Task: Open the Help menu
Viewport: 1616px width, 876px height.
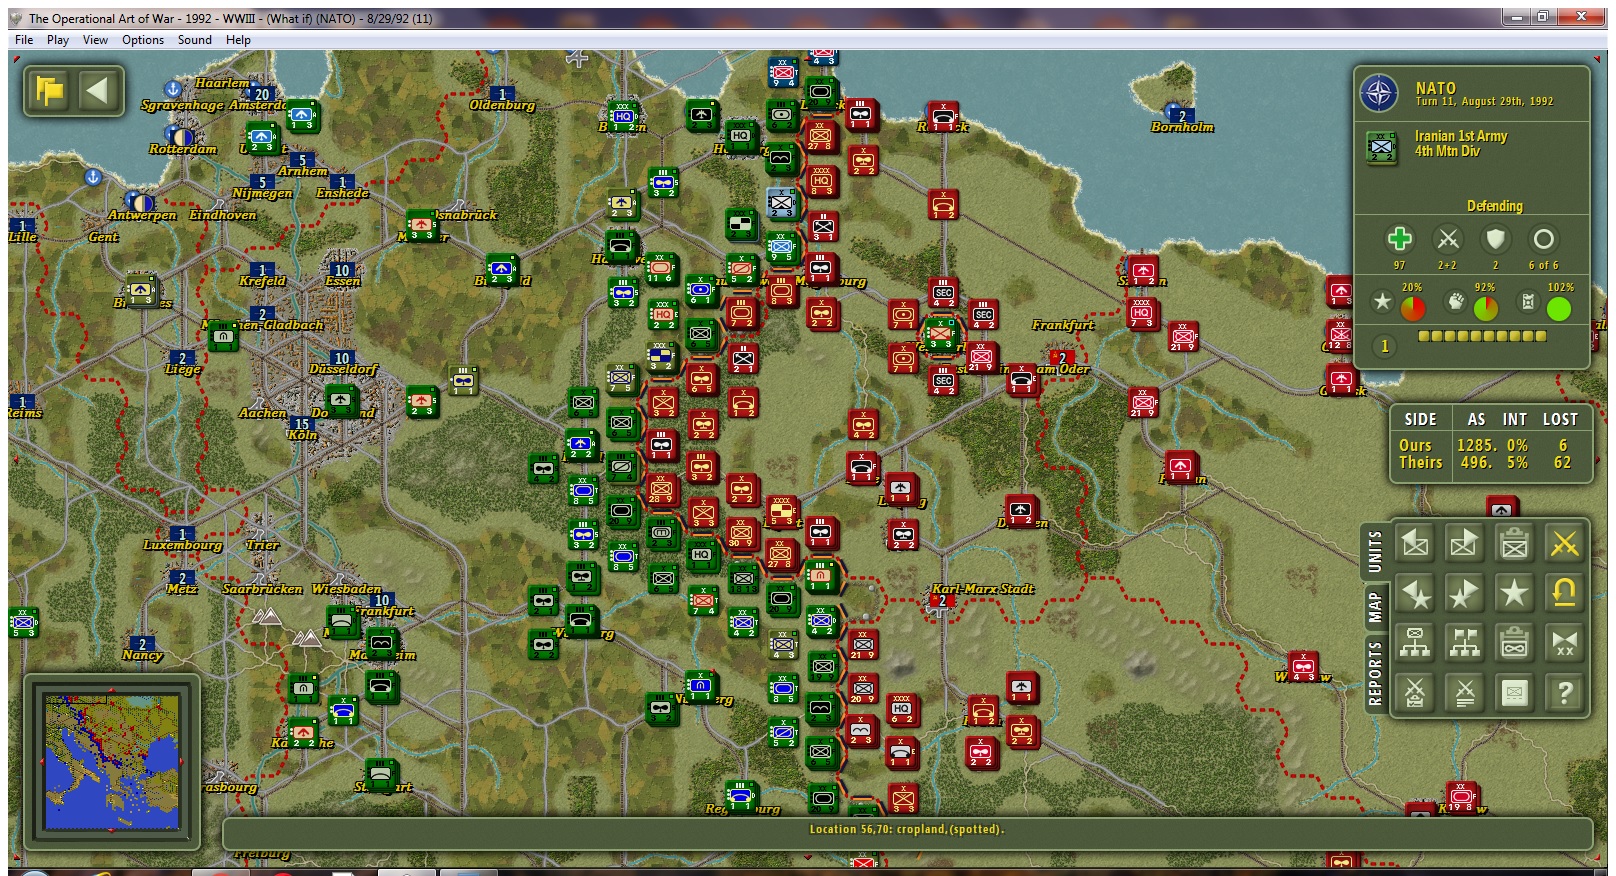Action: coord(238,40)
